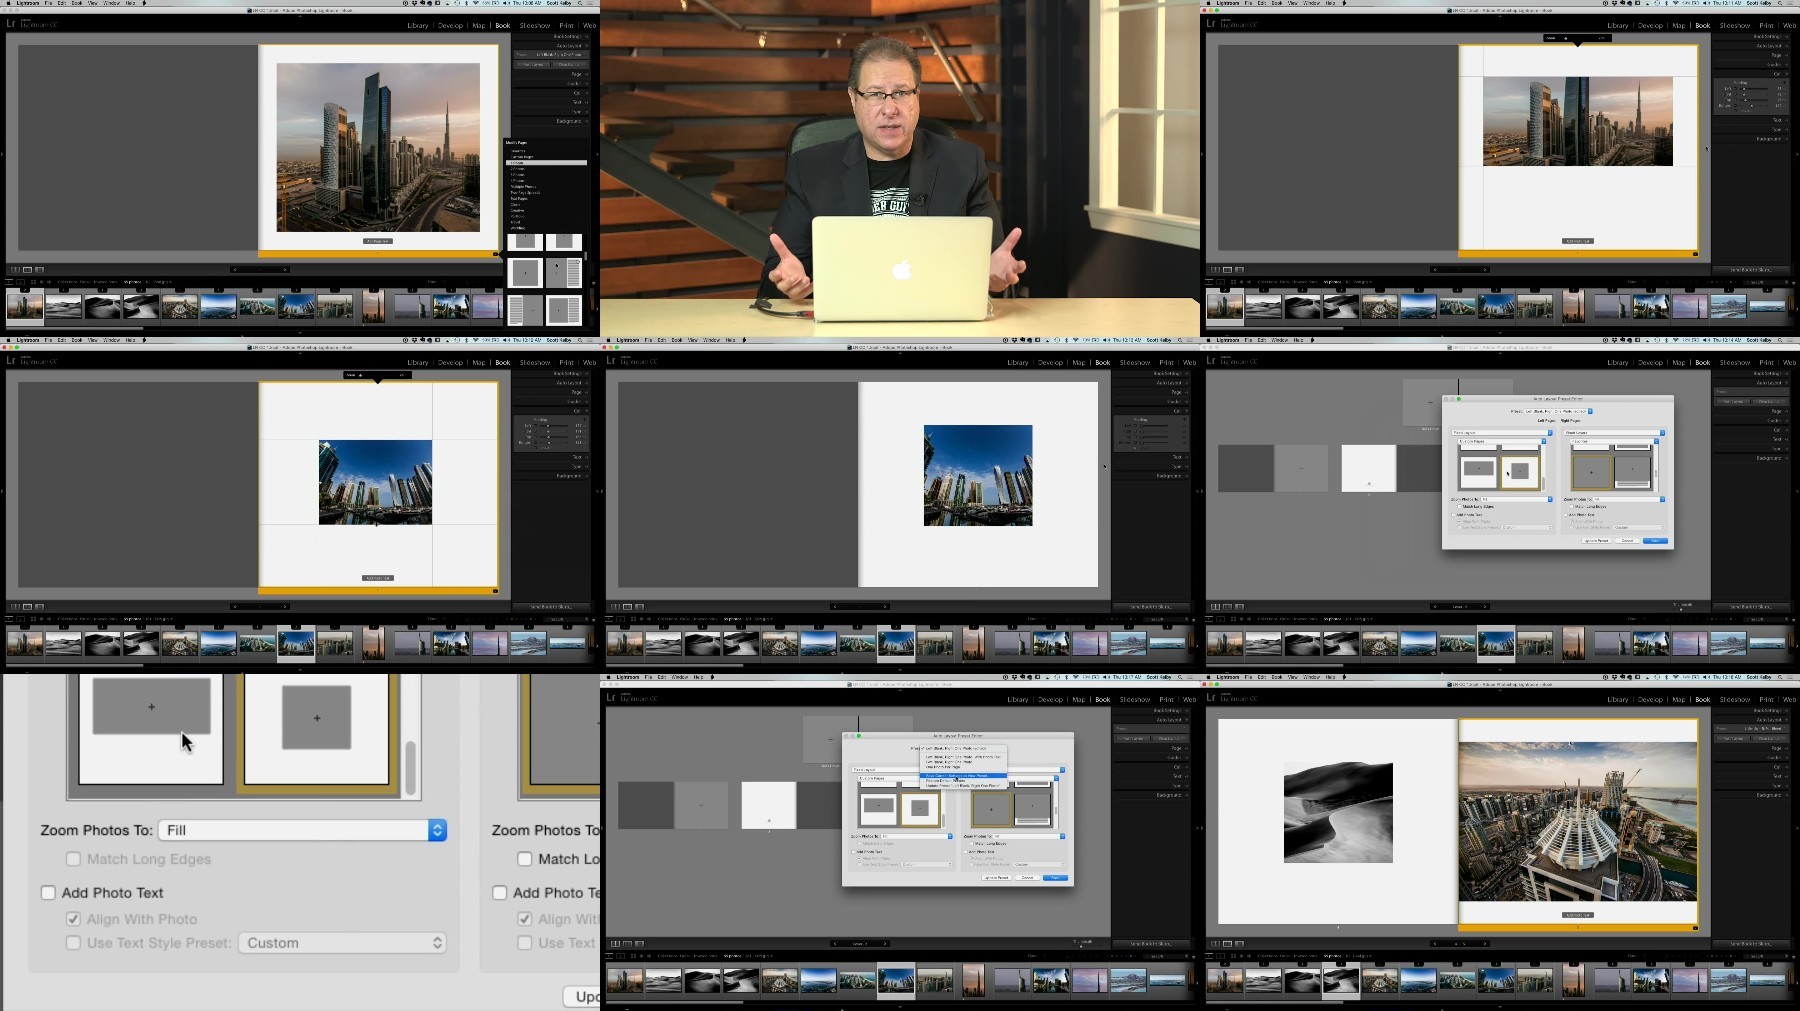Select the black-and-white dune photo on the bottom-right frame's left page

[1338, 812]
